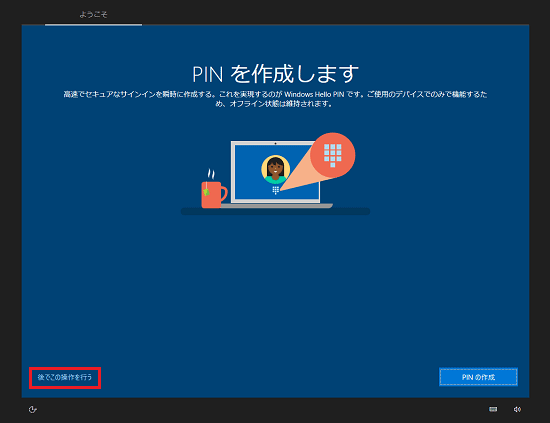The image size is (550, 423).
Task: Choose '後でこの操作を行う' to skip PIN
Action: tap(65, 377)
